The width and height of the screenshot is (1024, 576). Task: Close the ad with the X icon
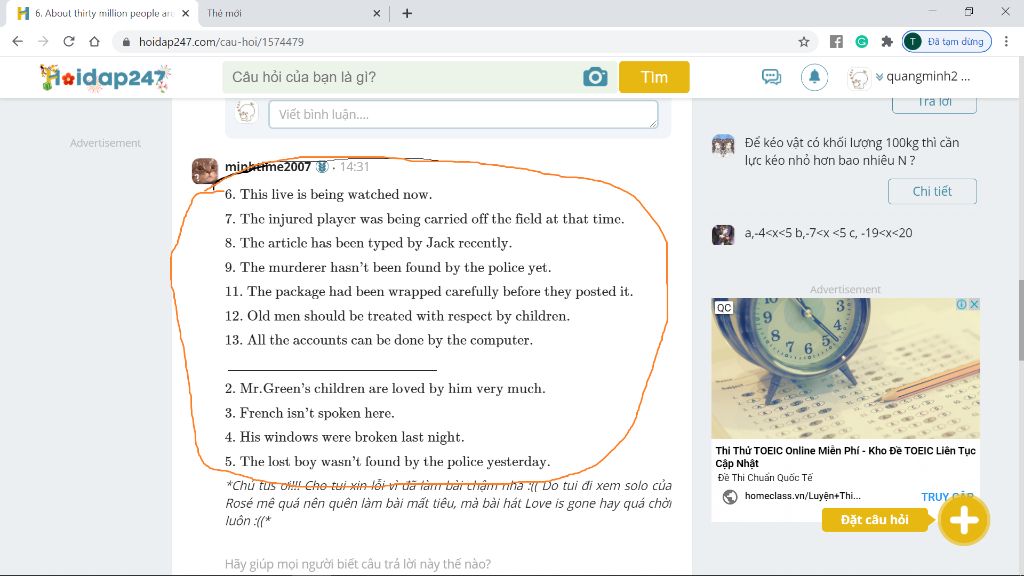click(974, 304)
